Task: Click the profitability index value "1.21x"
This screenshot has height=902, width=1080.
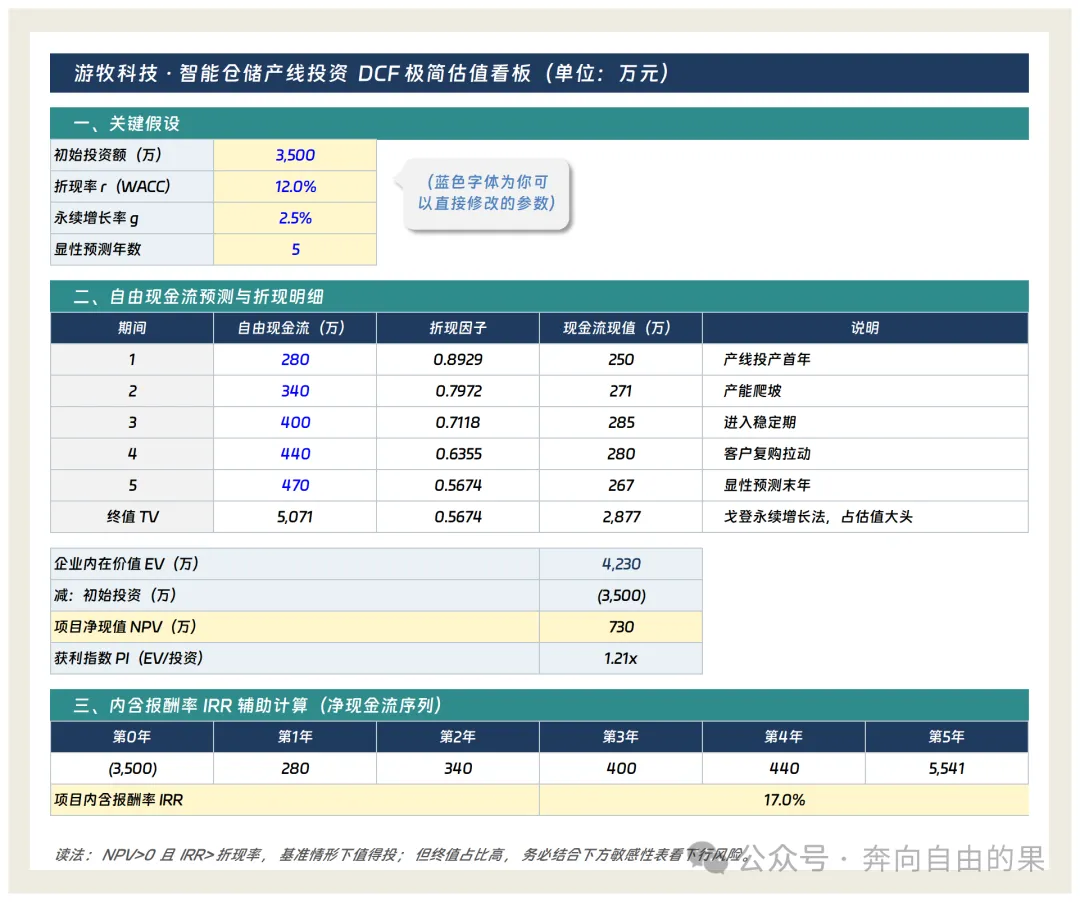Action: 621,658
